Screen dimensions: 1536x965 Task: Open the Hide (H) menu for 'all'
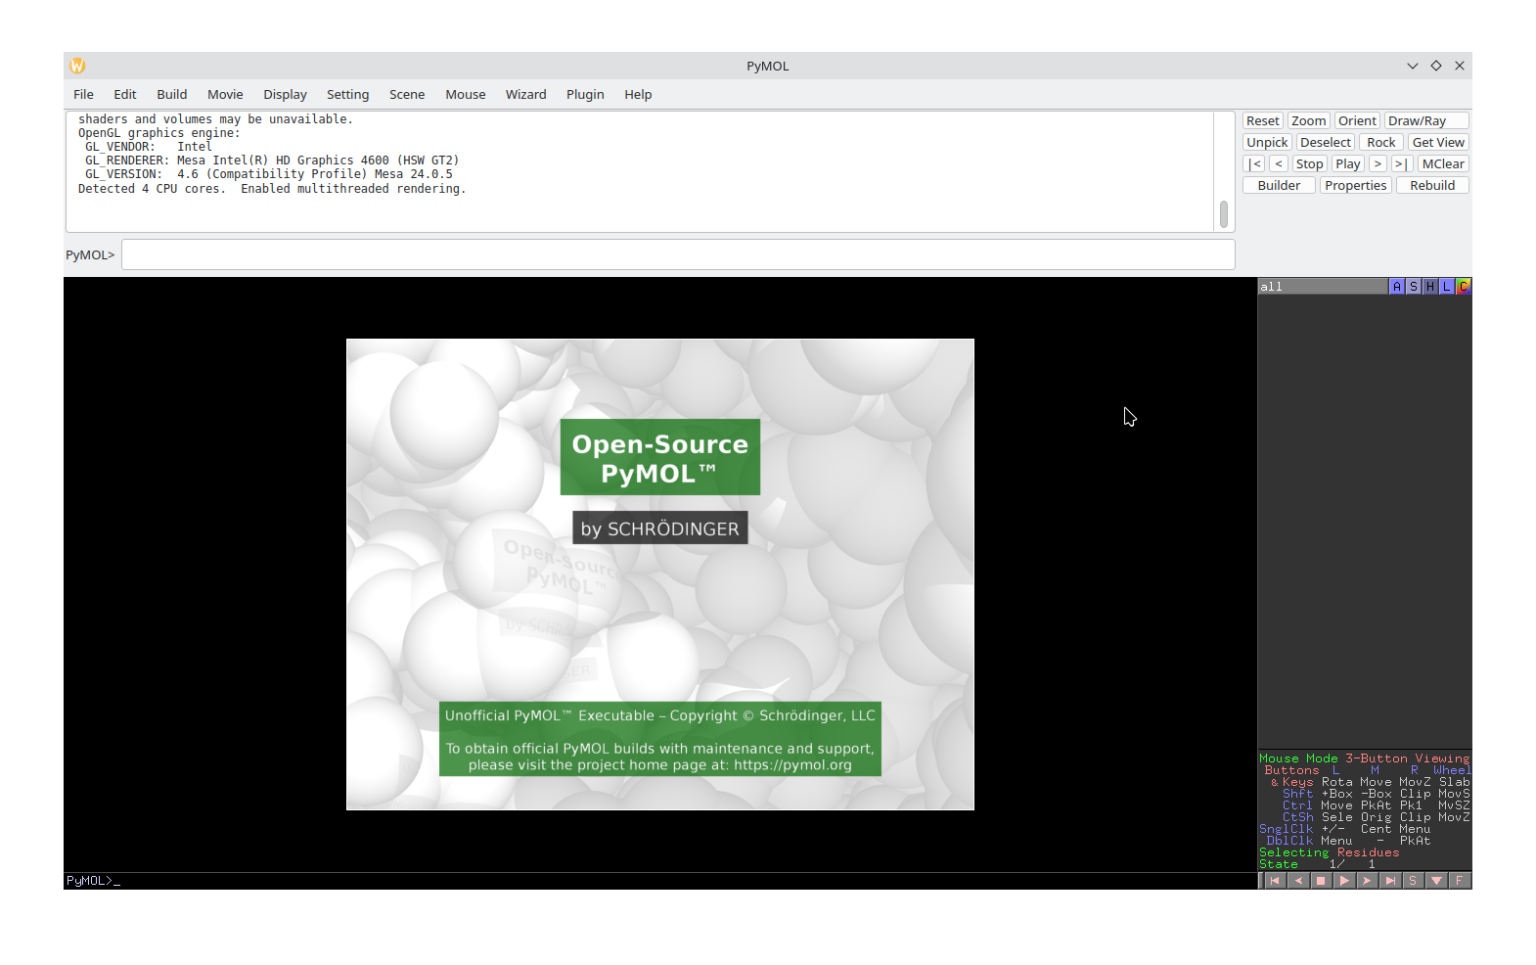tap(1429, 286)
